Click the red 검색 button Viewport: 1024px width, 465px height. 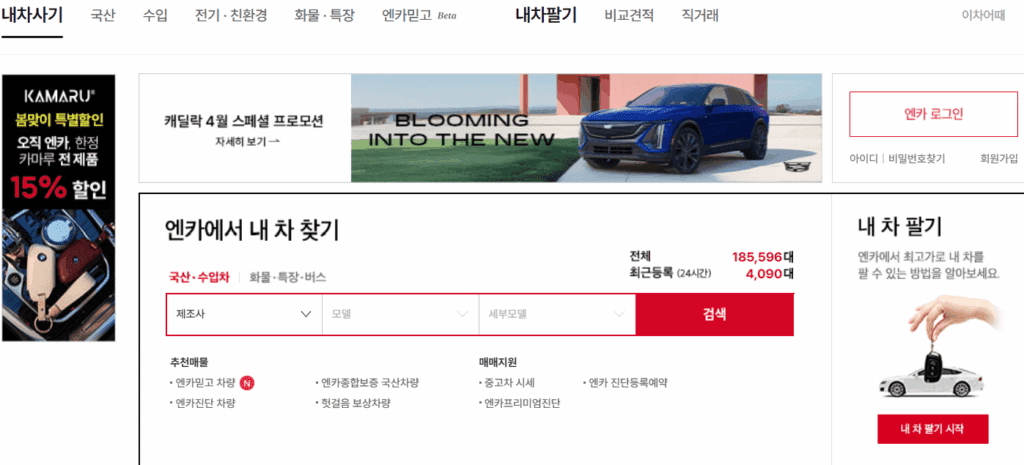[x=715, y=314]
